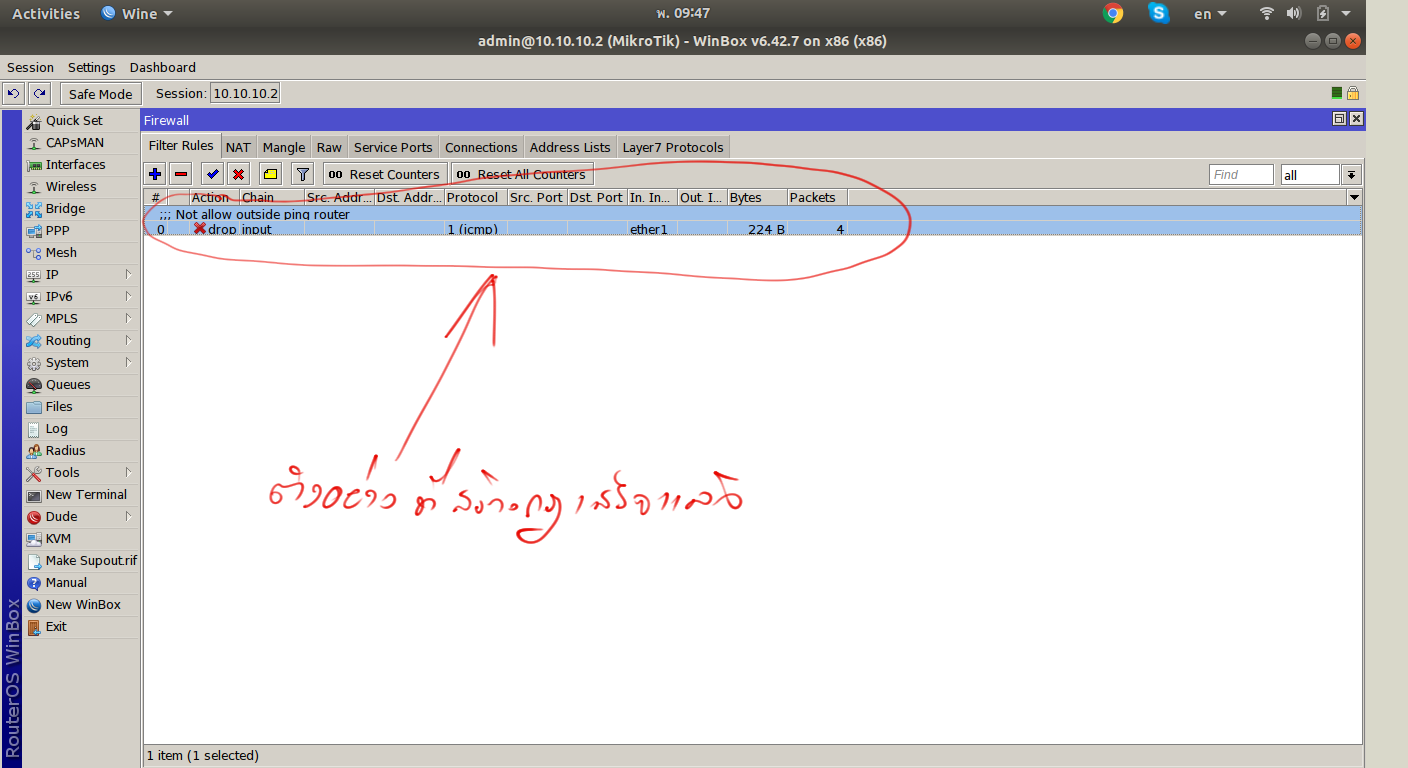The height and width of the screenshot is (768, 1408).
Task: Click Make Supout.rif in sidebar
Action: click(x=82, y=560)
